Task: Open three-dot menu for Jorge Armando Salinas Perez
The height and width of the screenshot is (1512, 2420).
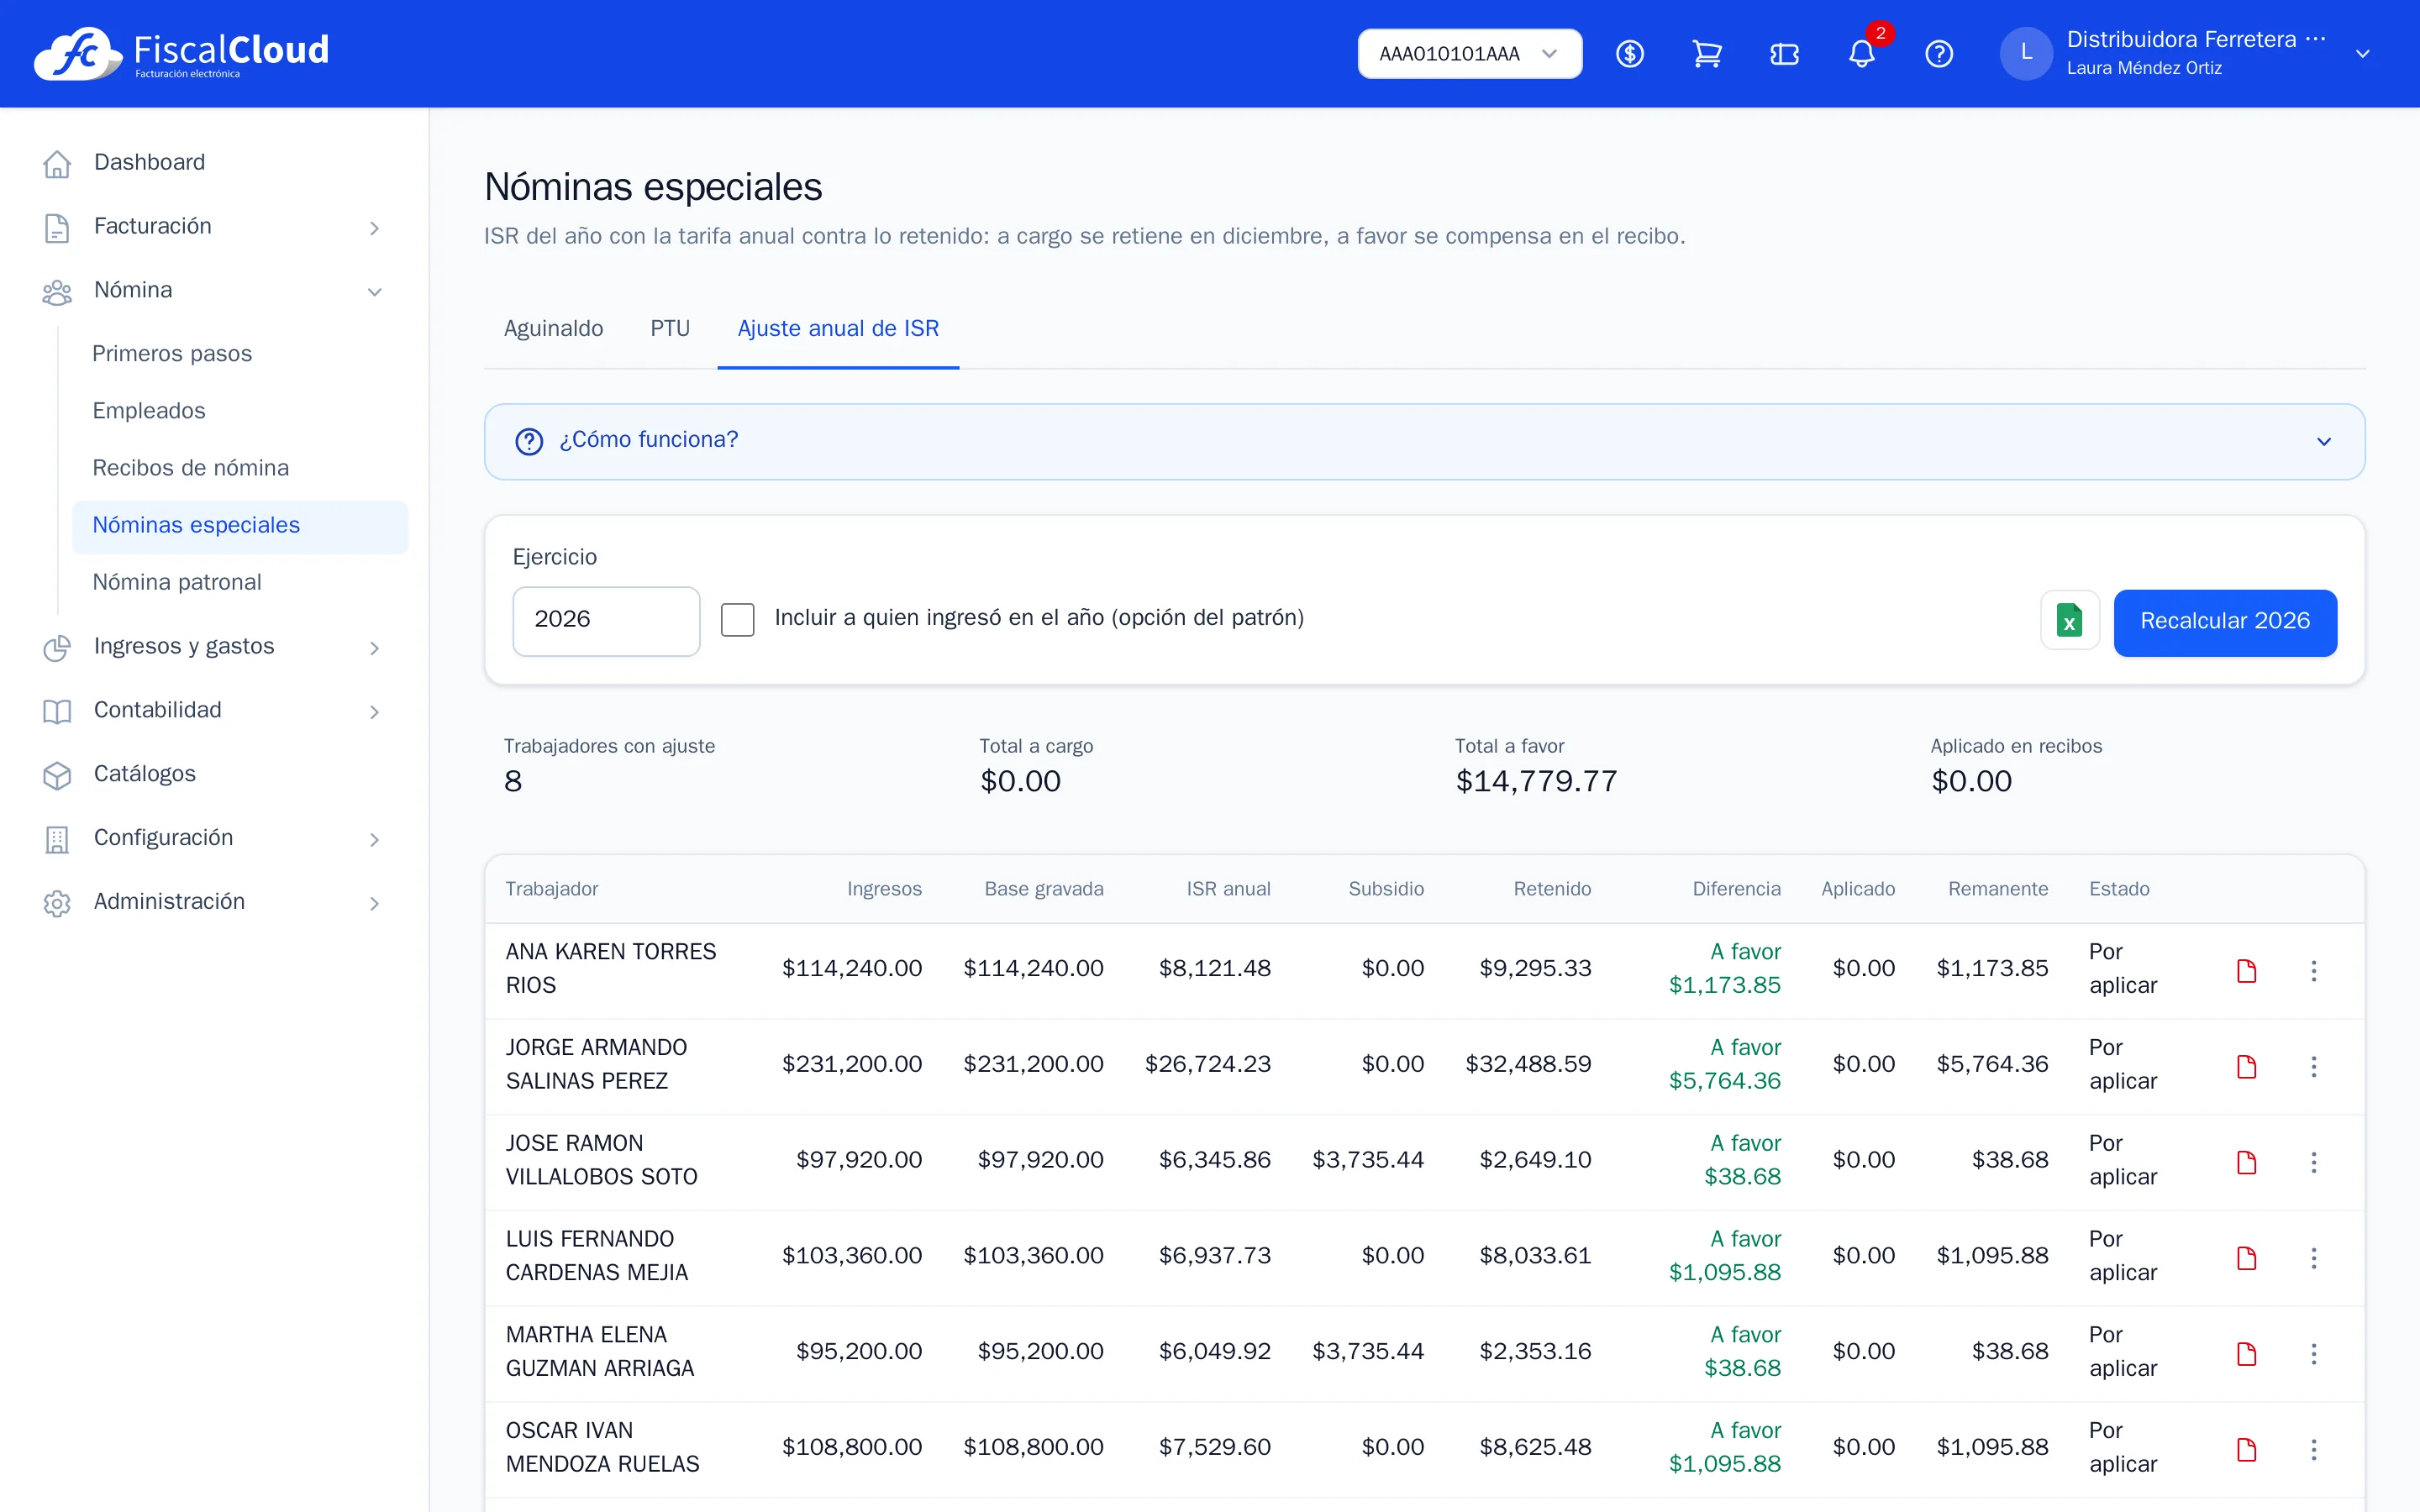Action: (x=2313, y=1066)
